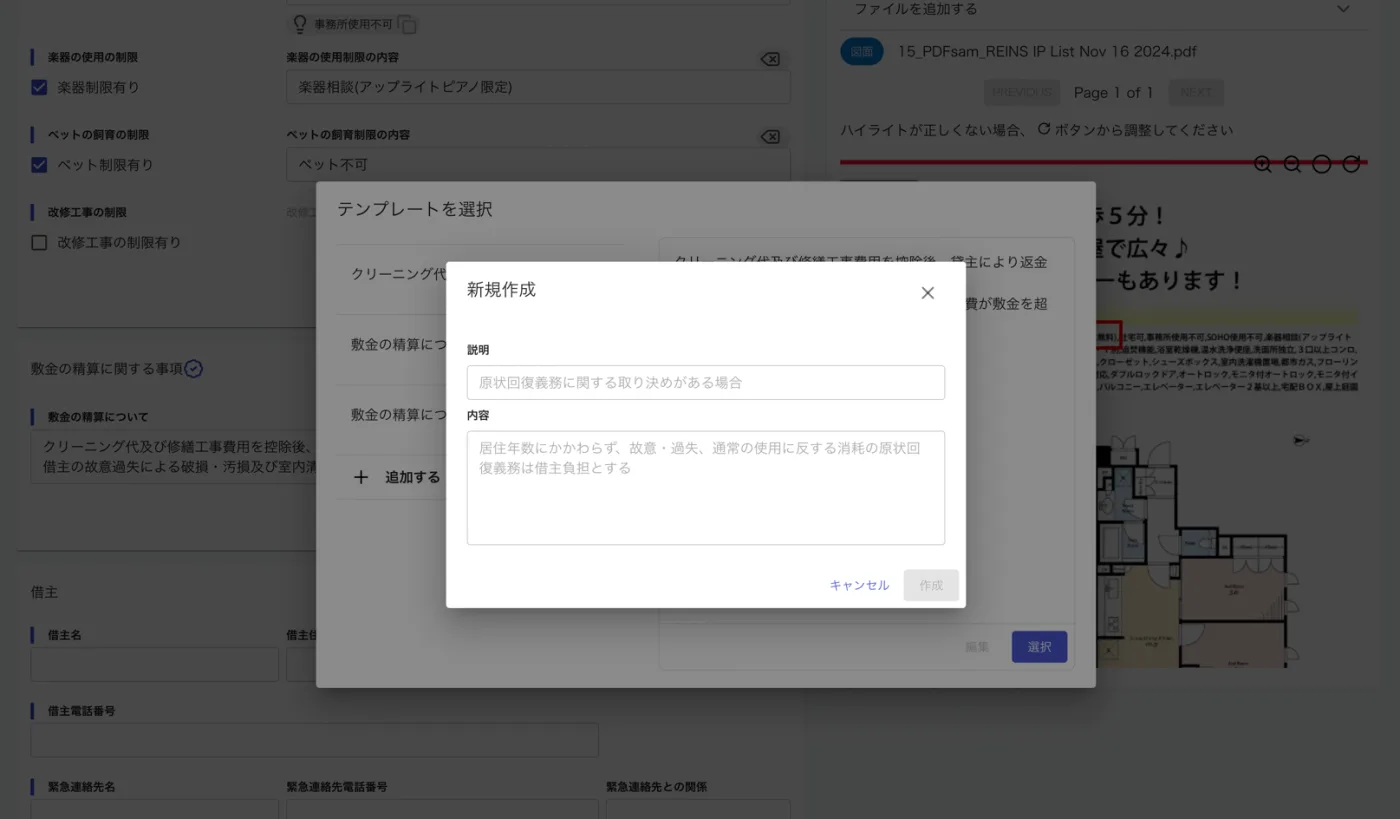The height and width of the screenshot is (819, 1400).
Task: Click the 選択 button in template dialog
Action: 1039,647
